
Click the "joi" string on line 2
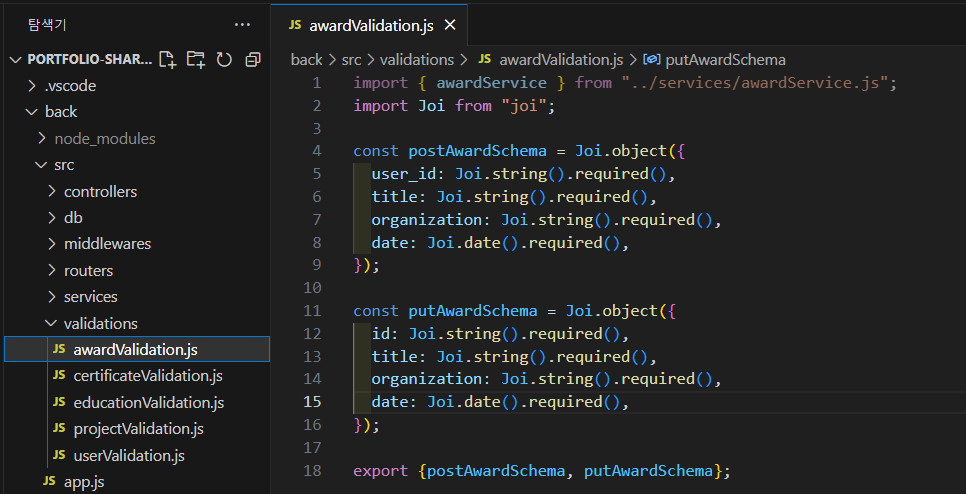coord(524,106)
